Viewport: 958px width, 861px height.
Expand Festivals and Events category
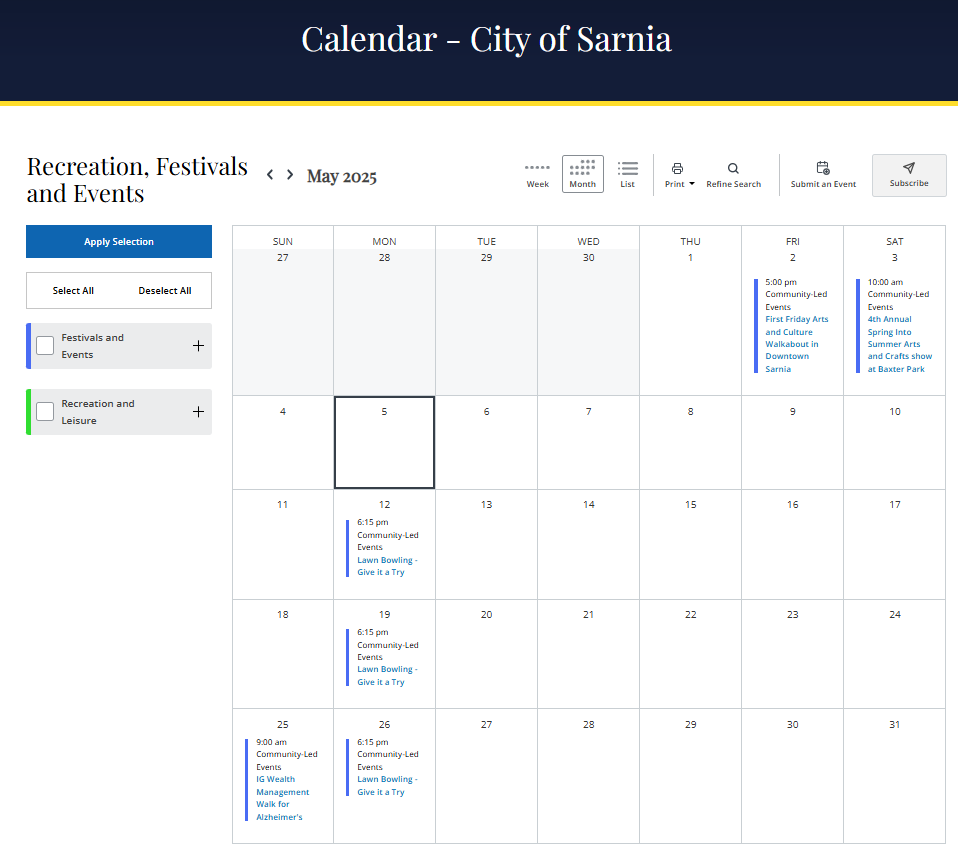(199, 346)
